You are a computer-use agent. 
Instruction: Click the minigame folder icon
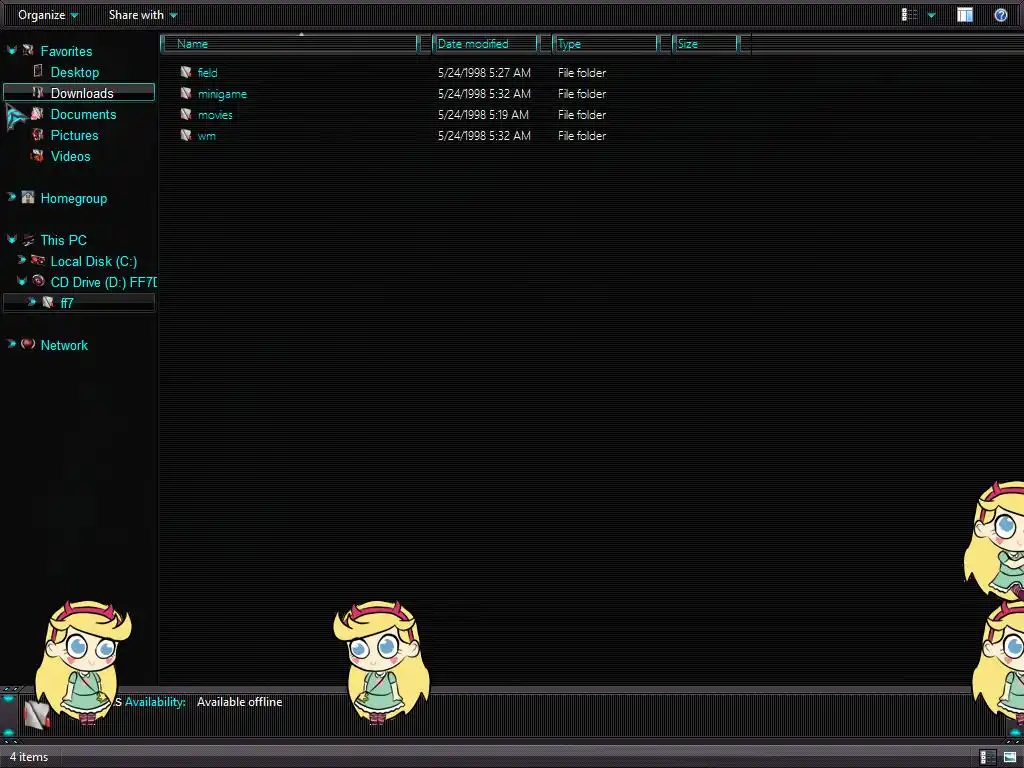(186, 93)
